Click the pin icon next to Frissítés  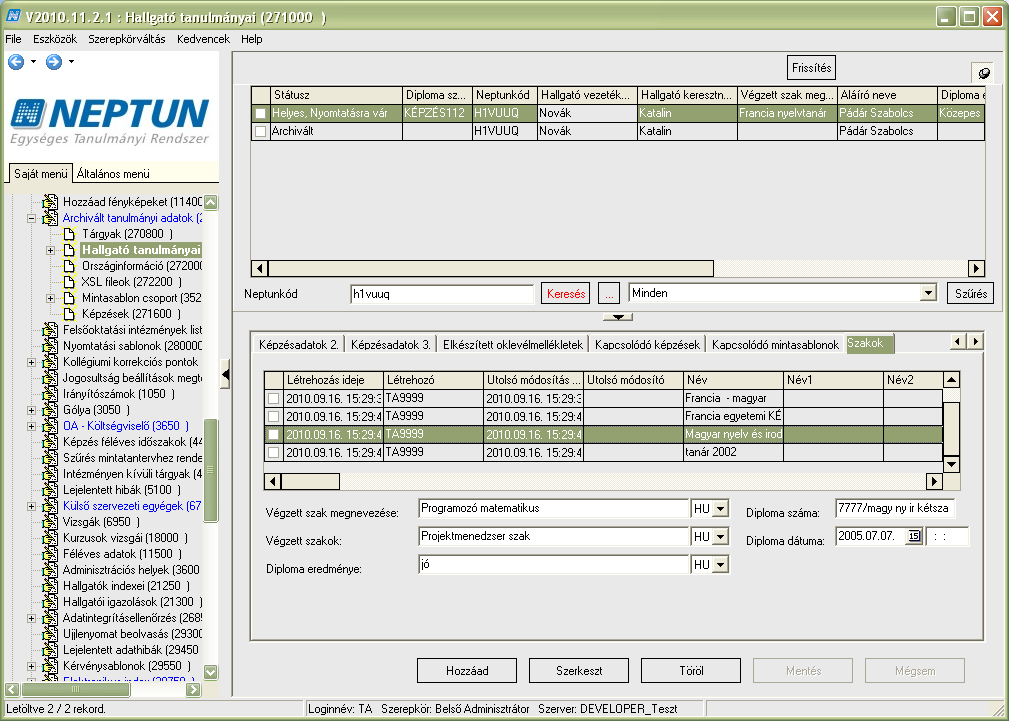pyautogui.click(x=983, y=73)
